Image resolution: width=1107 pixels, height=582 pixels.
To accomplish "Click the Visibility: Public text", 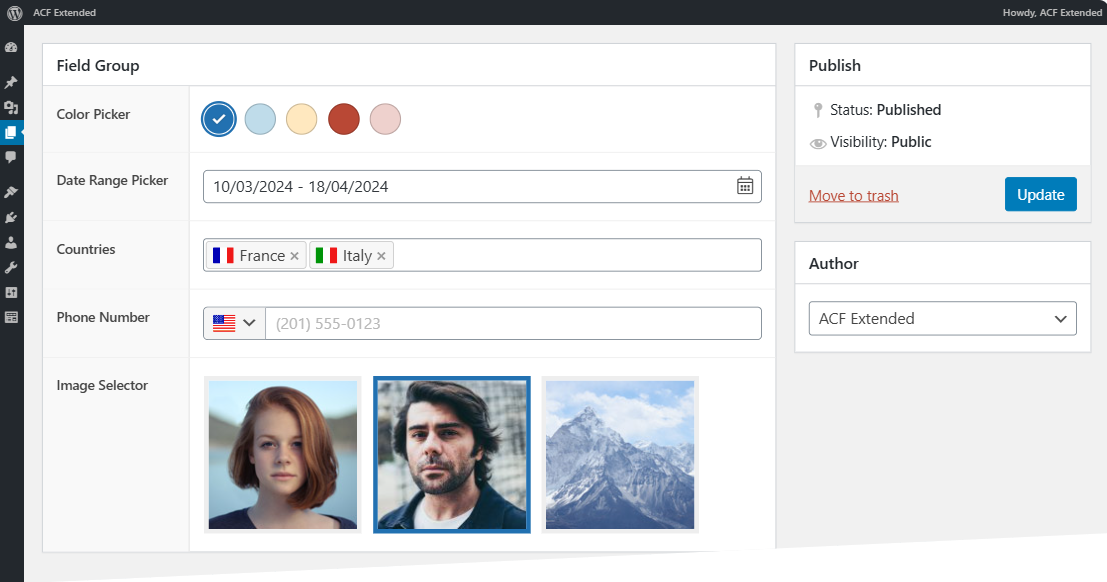I will point(880,142).
